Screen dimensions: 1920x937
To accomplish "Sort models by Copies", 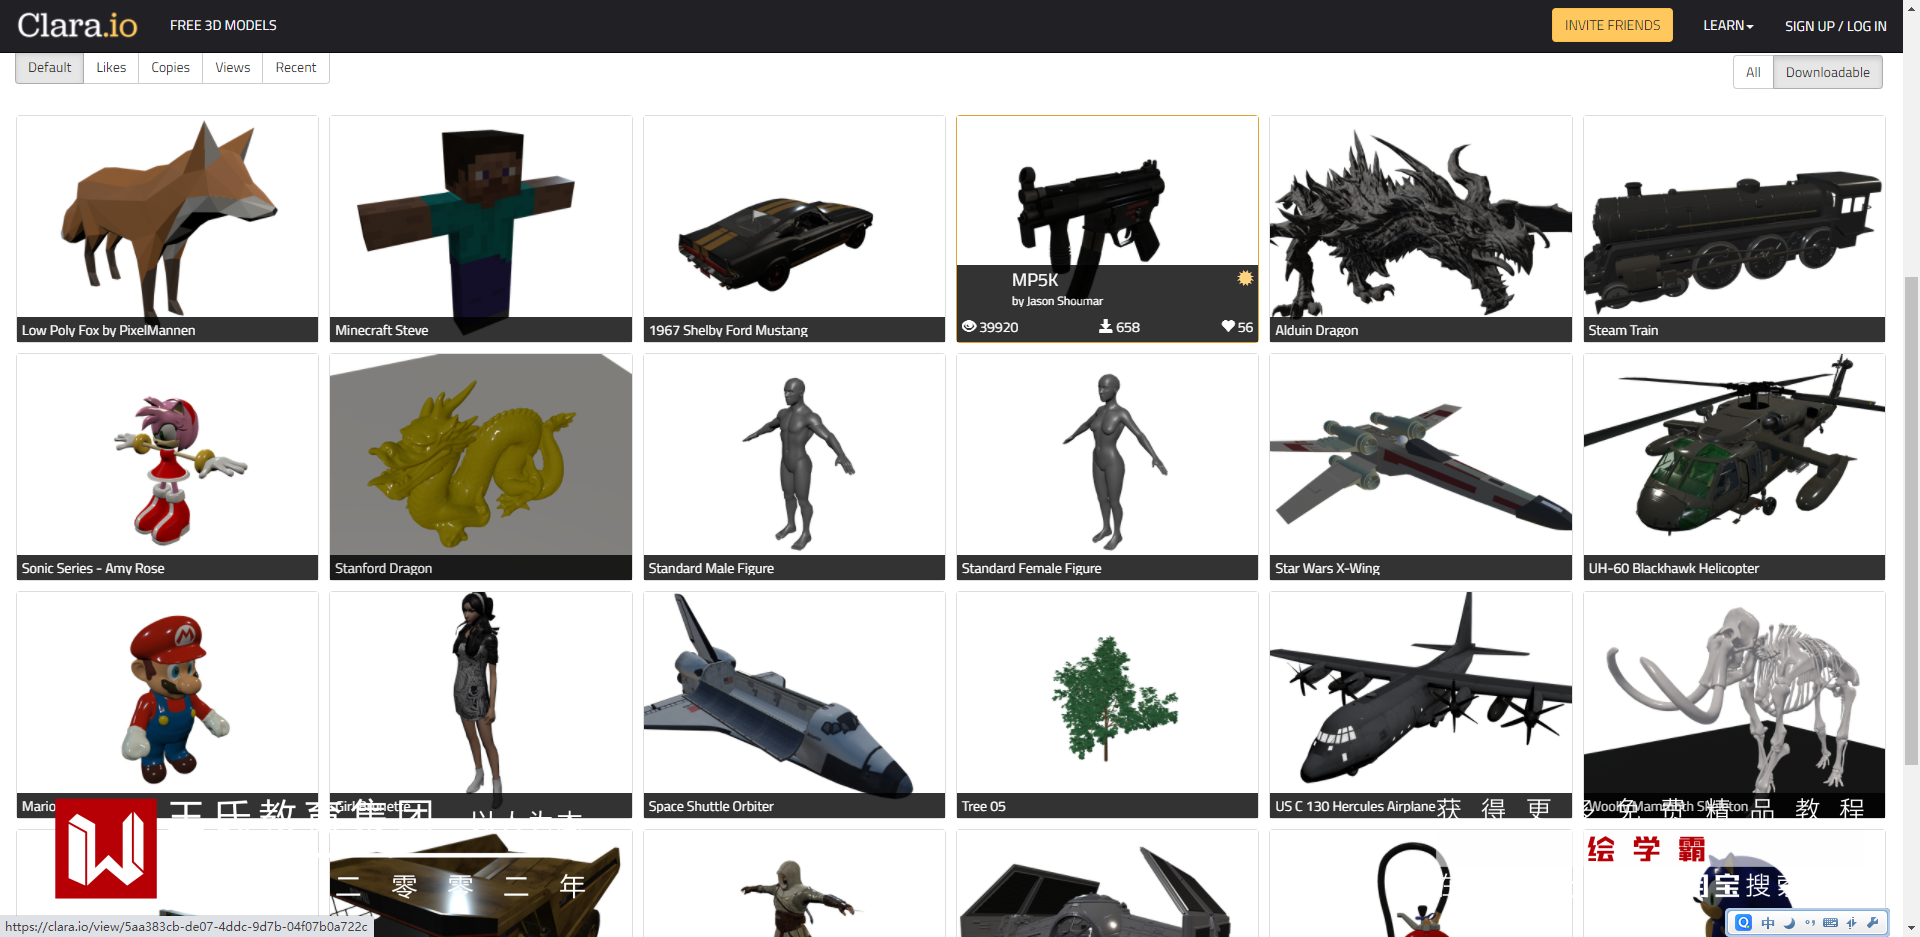I will (x=170, y=68).
